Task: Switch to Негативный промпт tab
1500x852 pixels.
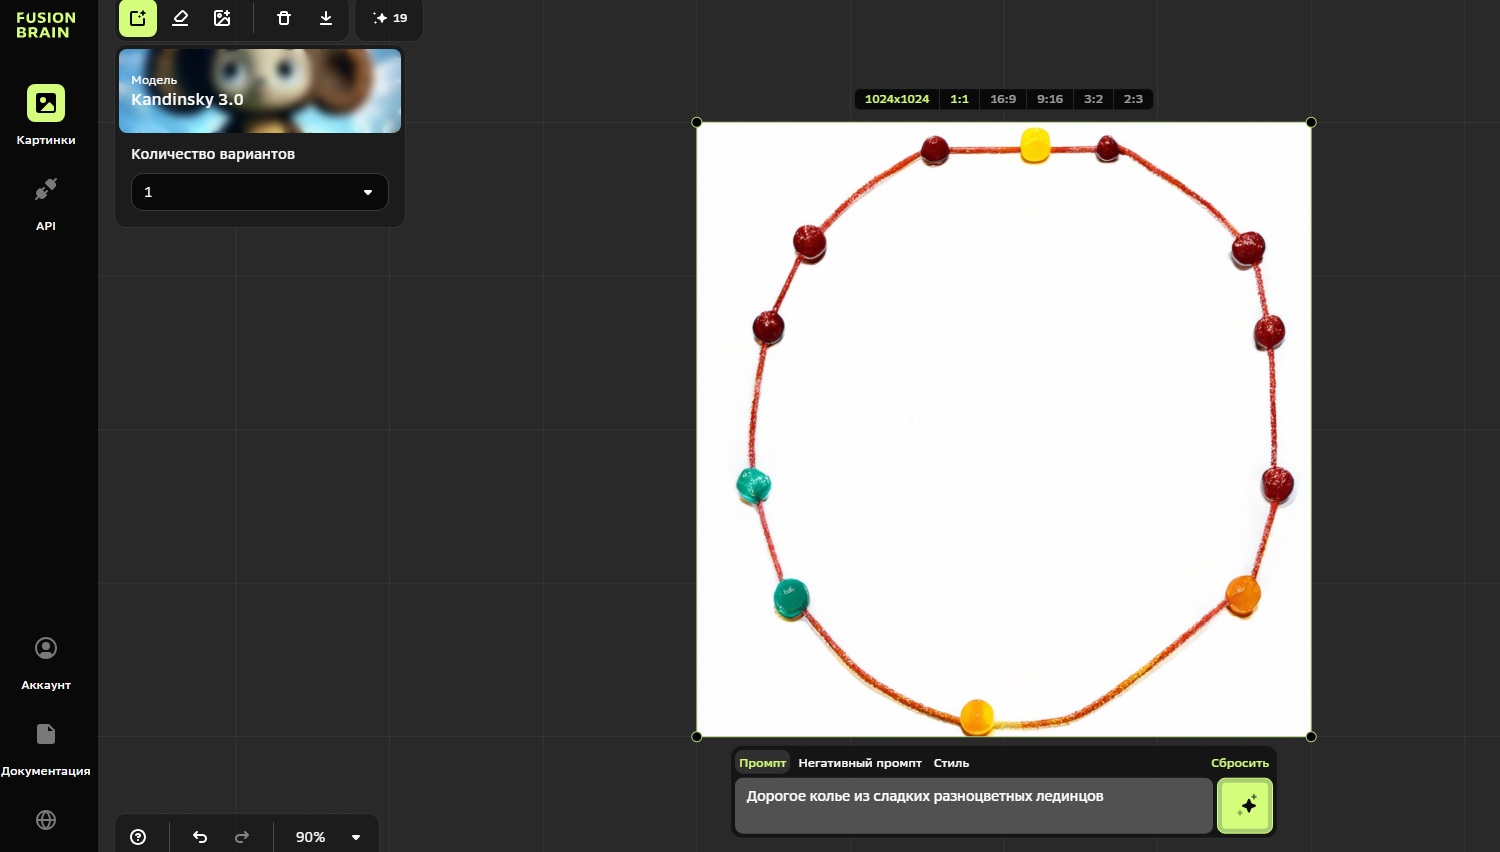Action: point(859,763)
